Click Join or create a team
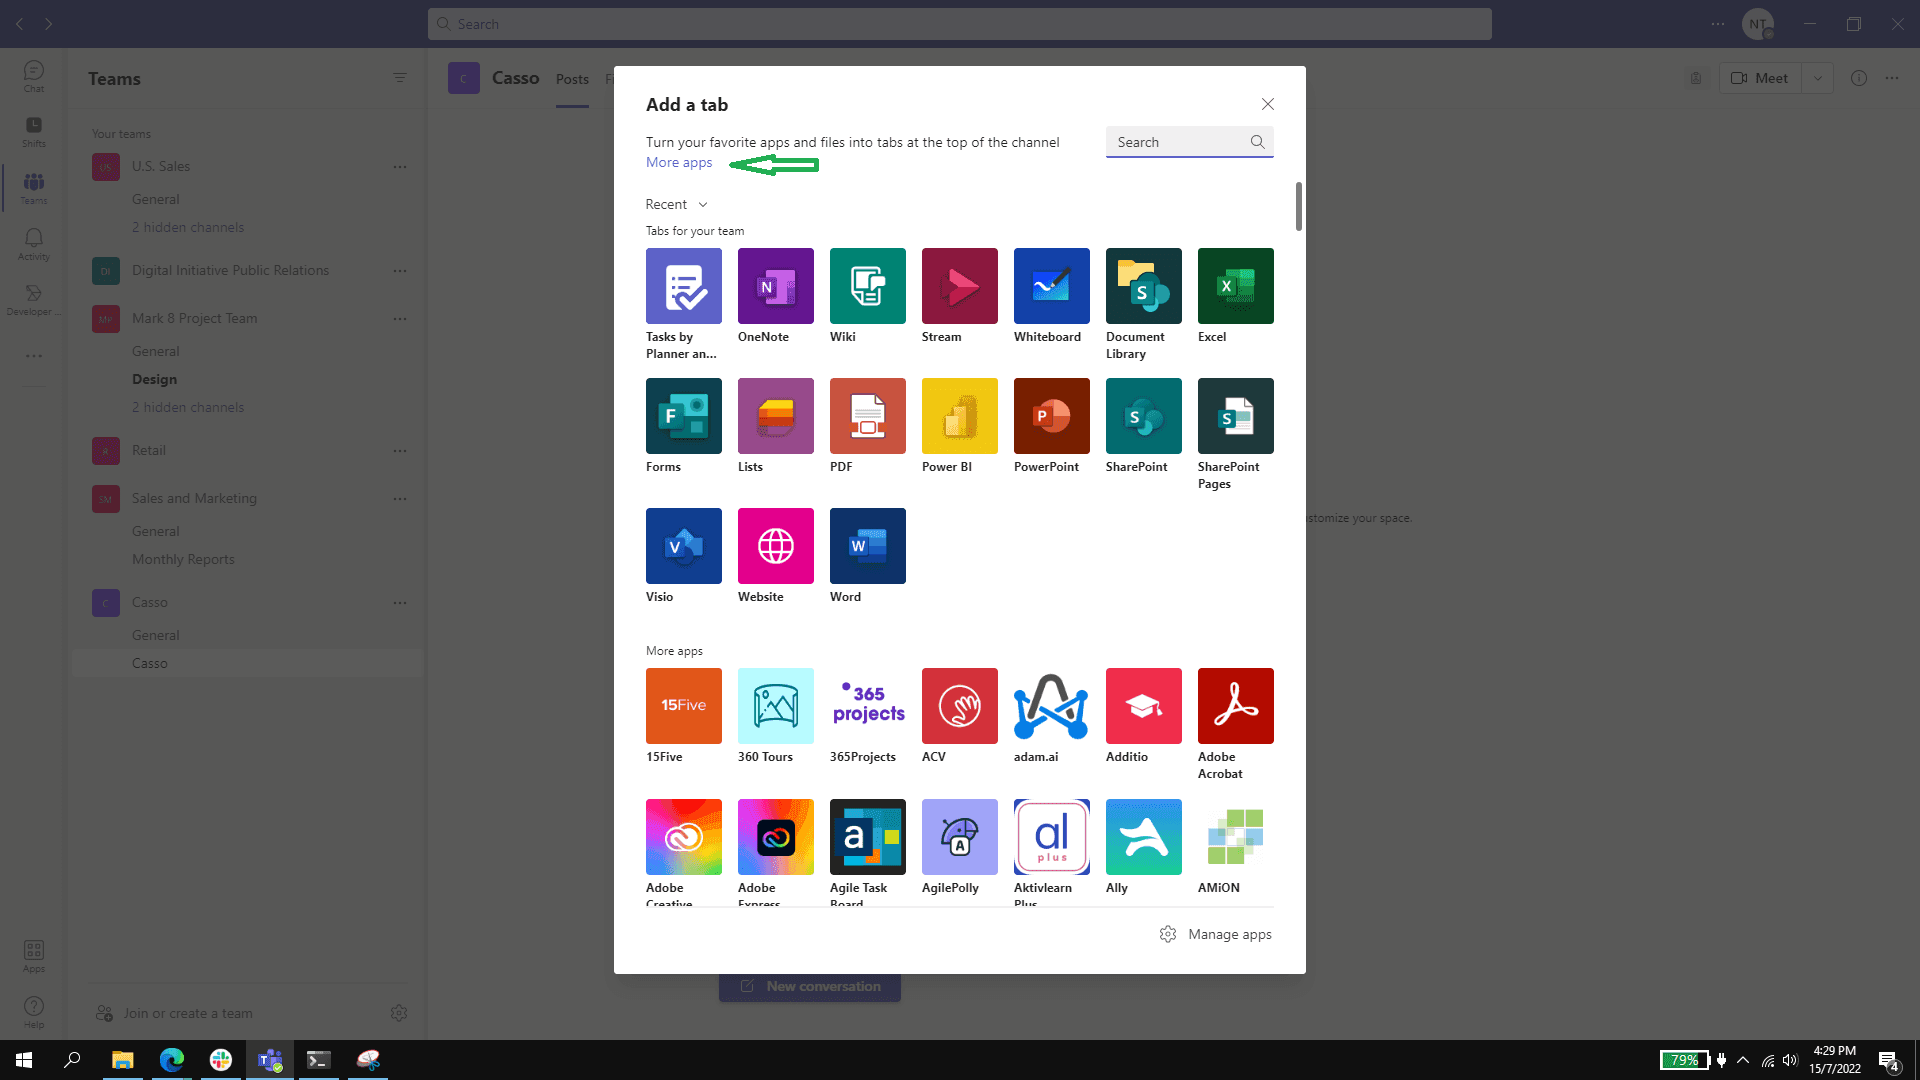Viewport: 1920px width, 1080px height. point(174,1013)
